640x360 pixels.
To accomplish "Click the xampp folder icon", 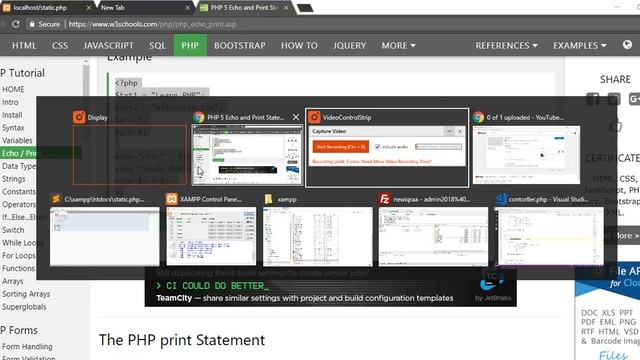I will coord(268,199).
